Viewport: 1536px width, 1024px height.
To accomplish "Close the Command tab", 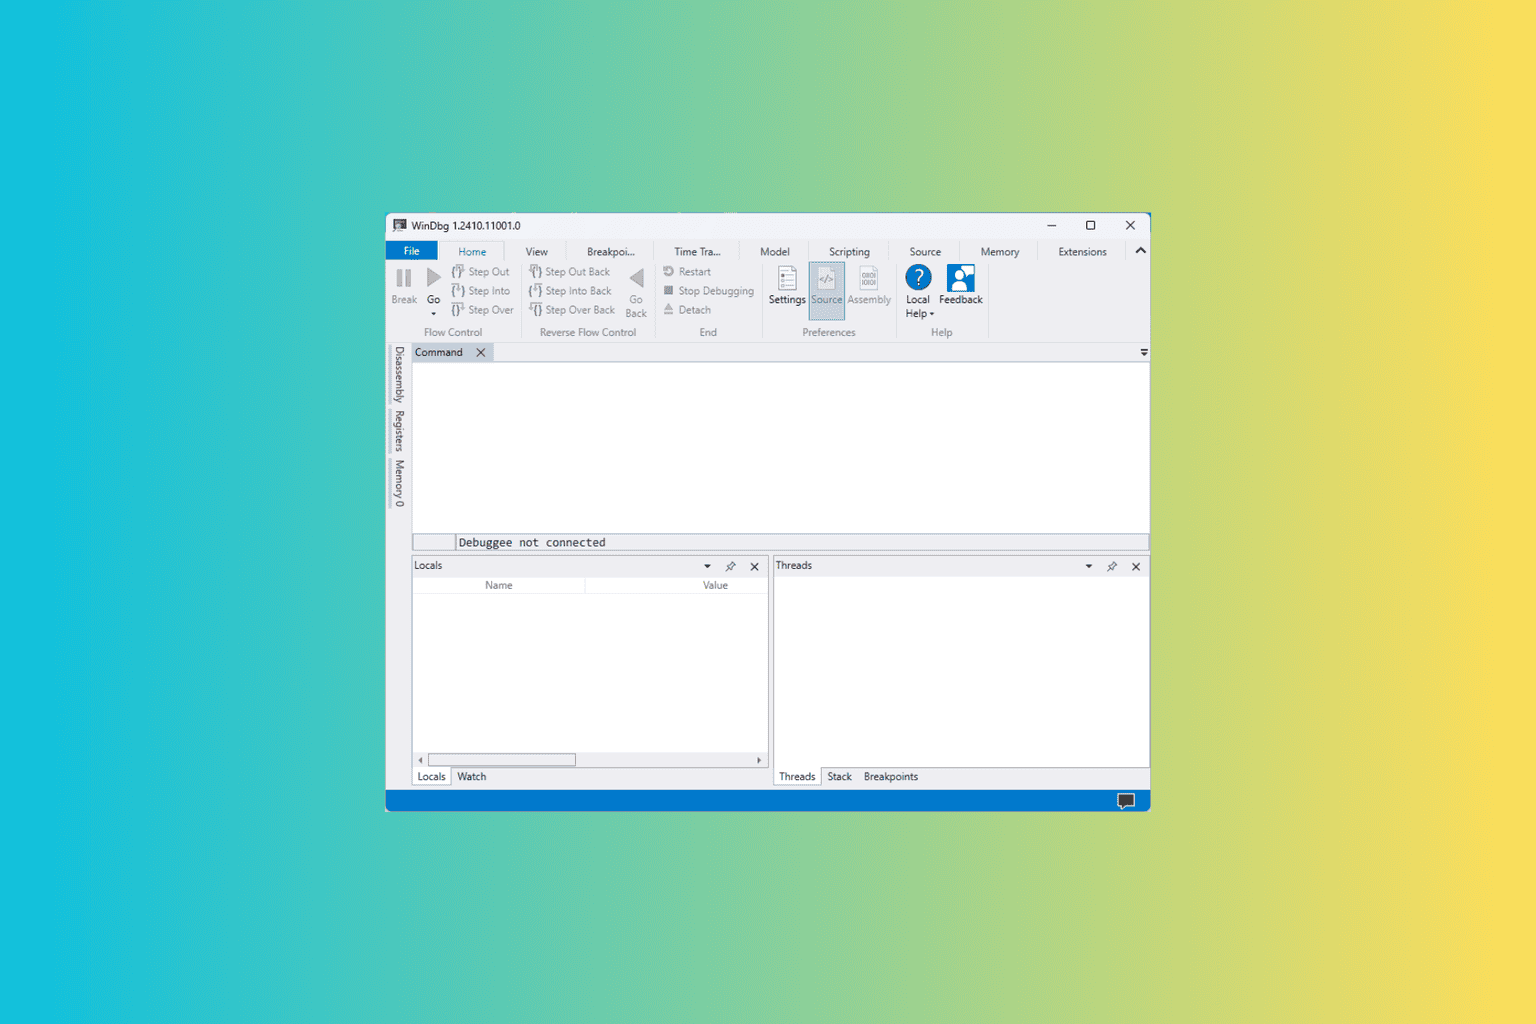I will [x=481, y=353].
